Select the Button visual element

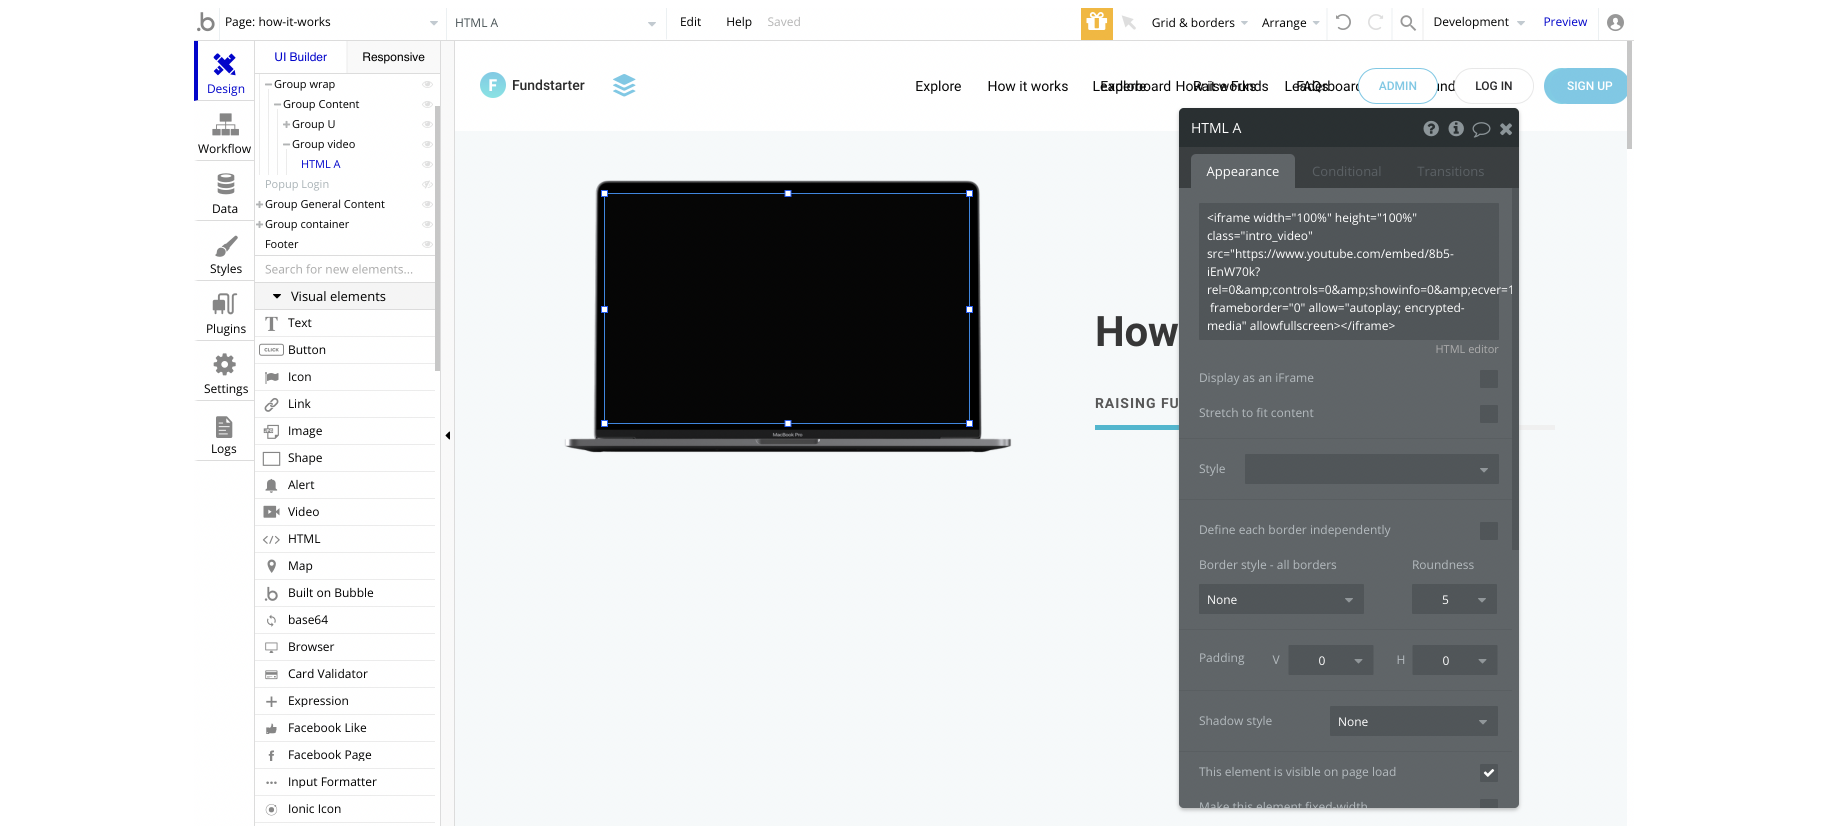pyautogui.click(x=346, y=350)
